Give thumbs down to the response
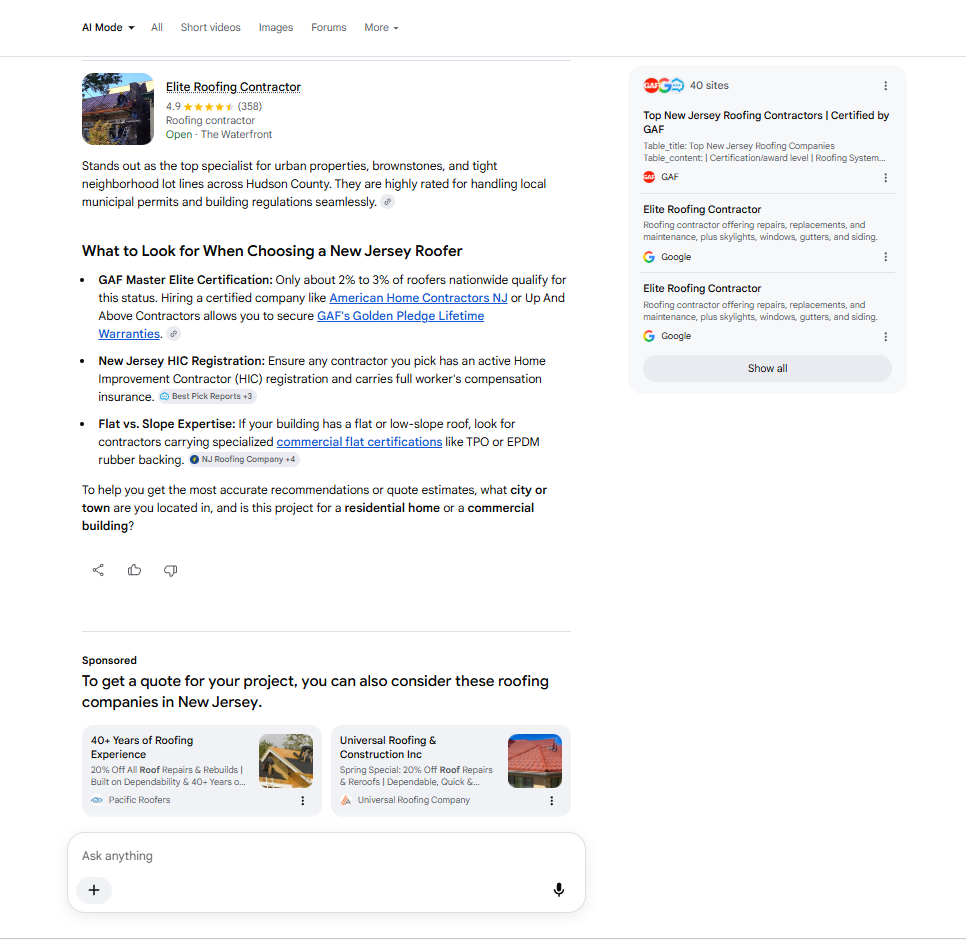The image size is (966, 940). [171, 570]
